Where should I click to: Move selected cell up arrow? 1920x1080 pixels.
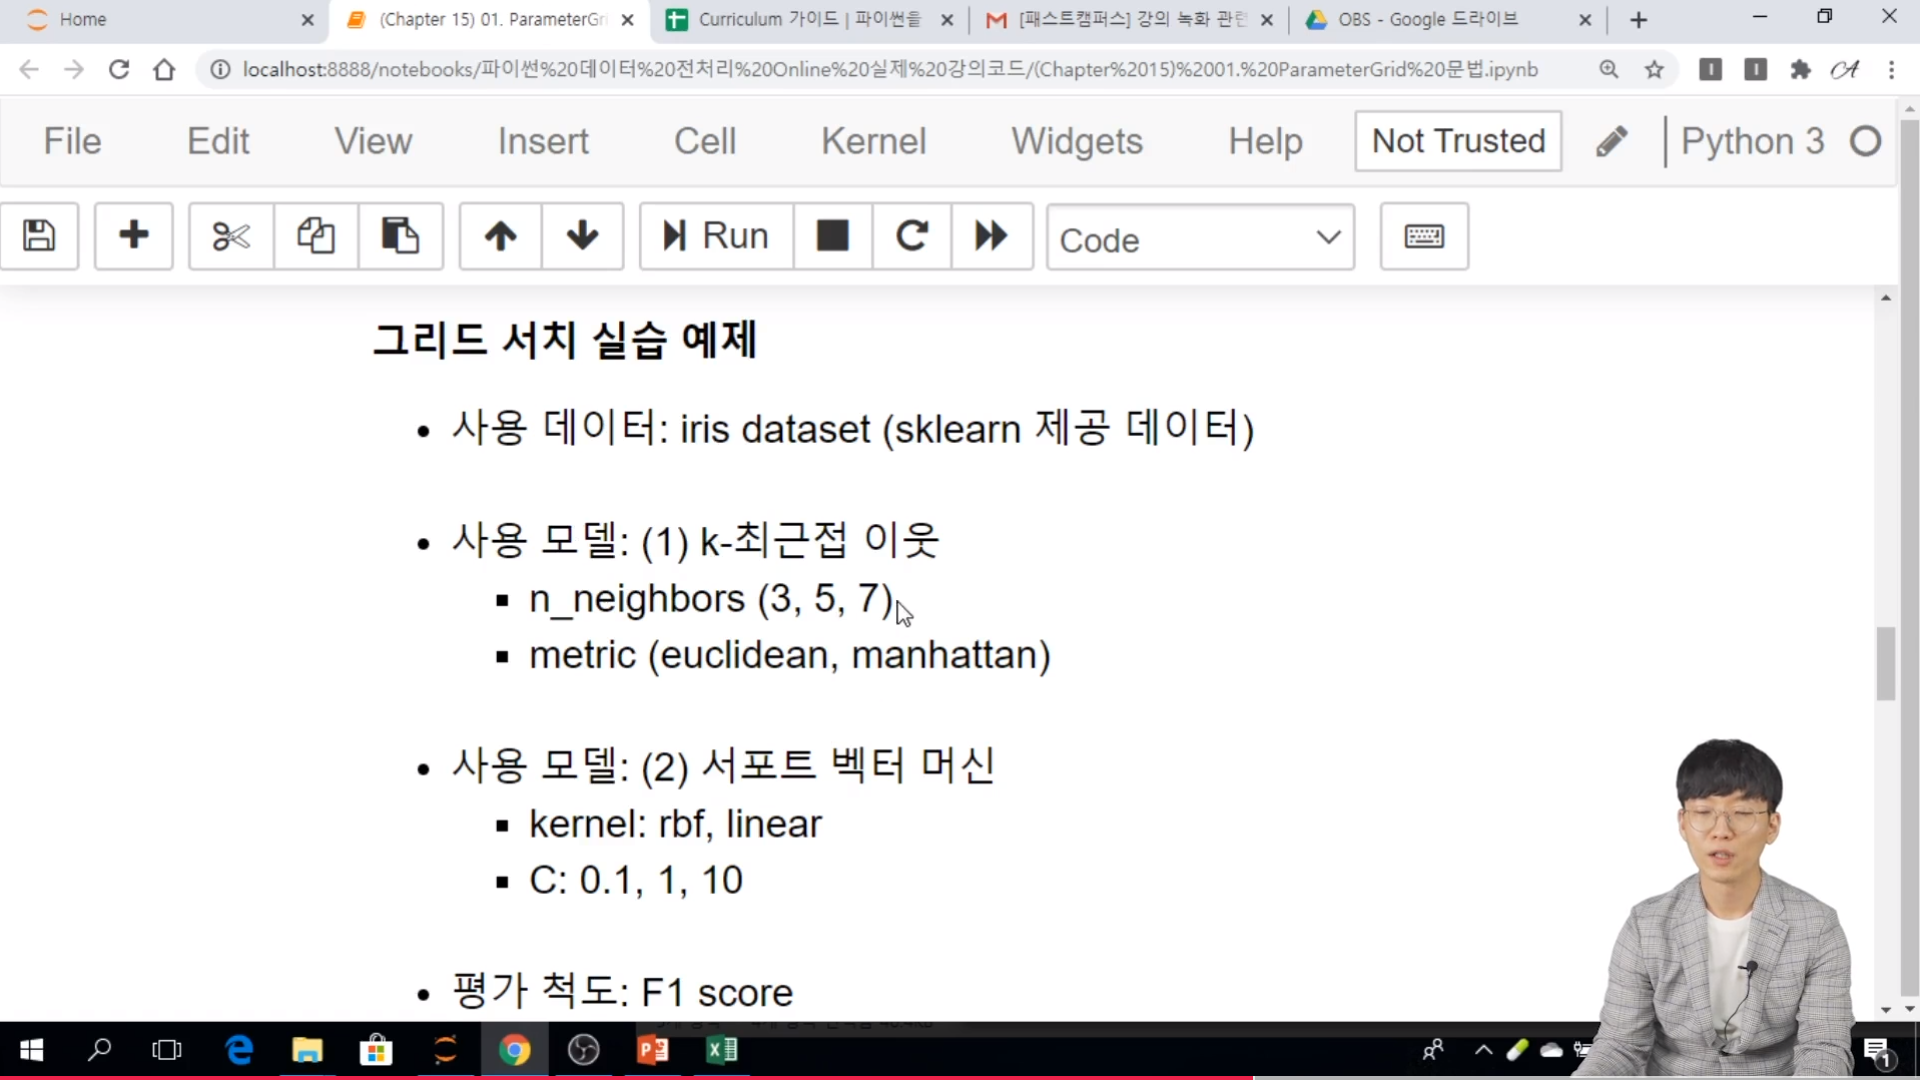pyautogui.click(x=500, y=237)
